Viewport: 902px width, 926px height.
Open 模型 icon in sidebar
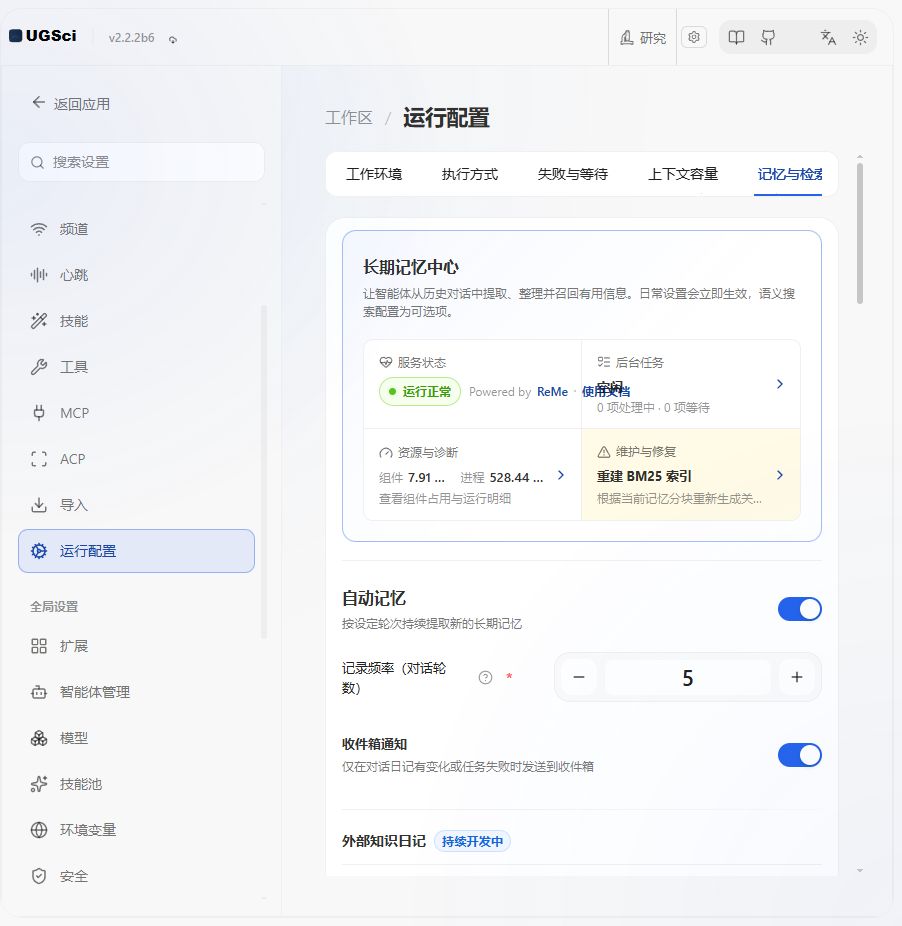38,738
